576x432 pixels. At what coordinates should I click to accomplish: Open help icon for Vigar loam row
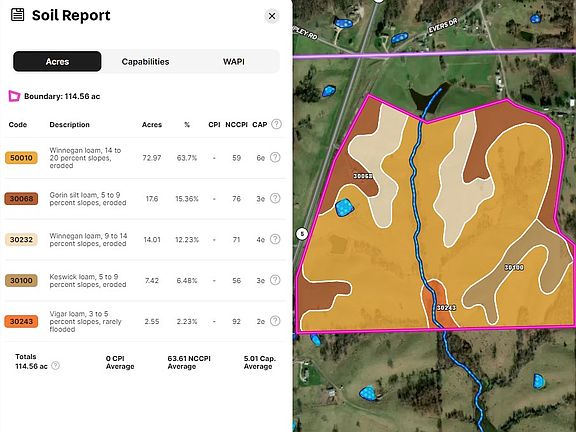click(x=275, y=321)
